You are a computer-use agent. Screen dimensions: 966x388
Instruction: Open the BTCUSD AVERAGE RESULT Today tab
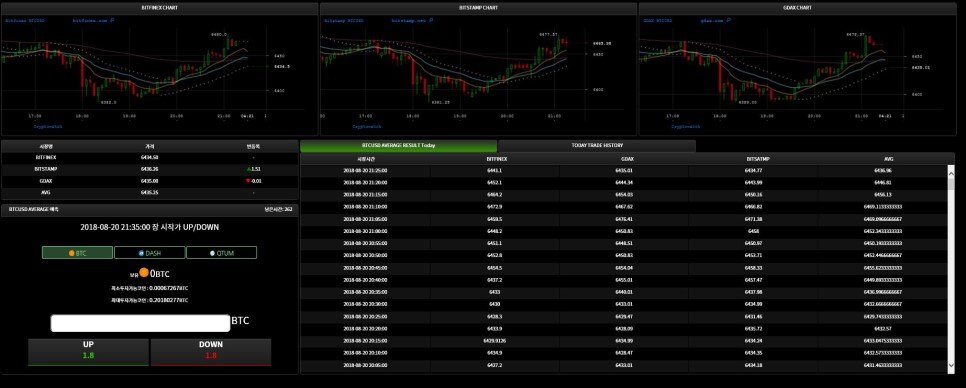pyautogui.click(x=399, y=145)
